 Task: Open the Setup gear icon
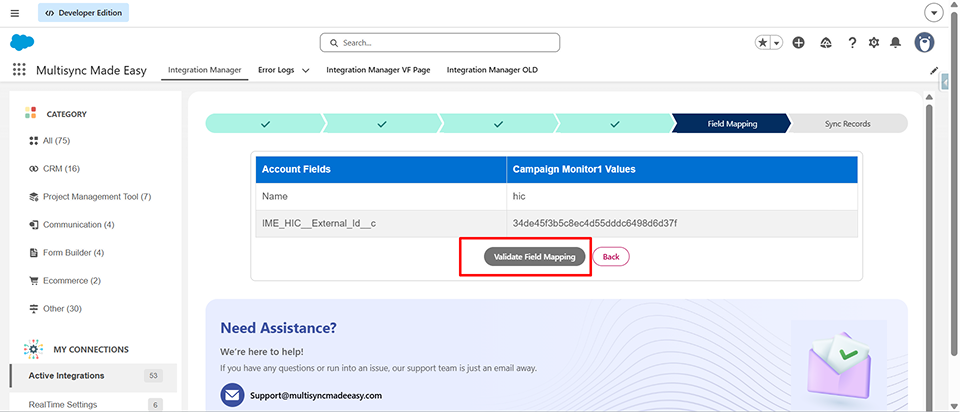tap(874, 42)
